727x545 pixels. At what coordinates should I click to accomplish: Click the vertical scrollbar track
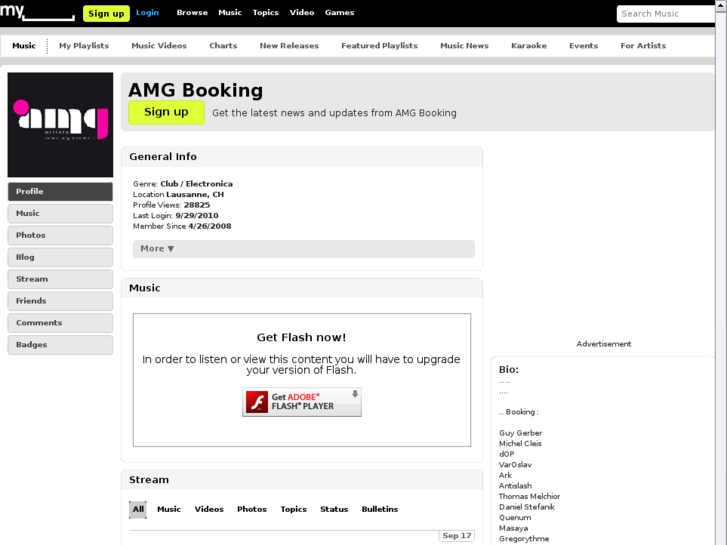coord(721,278)
